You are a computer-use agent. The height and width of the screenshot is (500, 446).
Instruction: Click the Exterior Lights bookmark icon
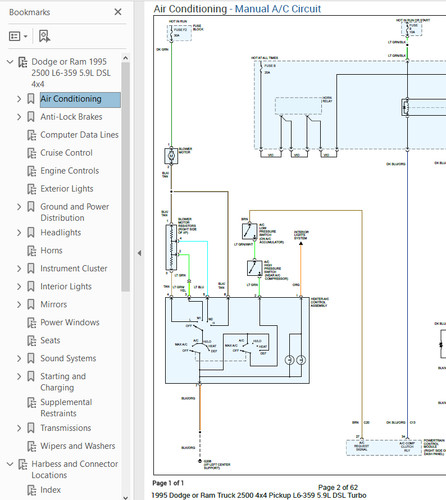[x=32, y=189]
